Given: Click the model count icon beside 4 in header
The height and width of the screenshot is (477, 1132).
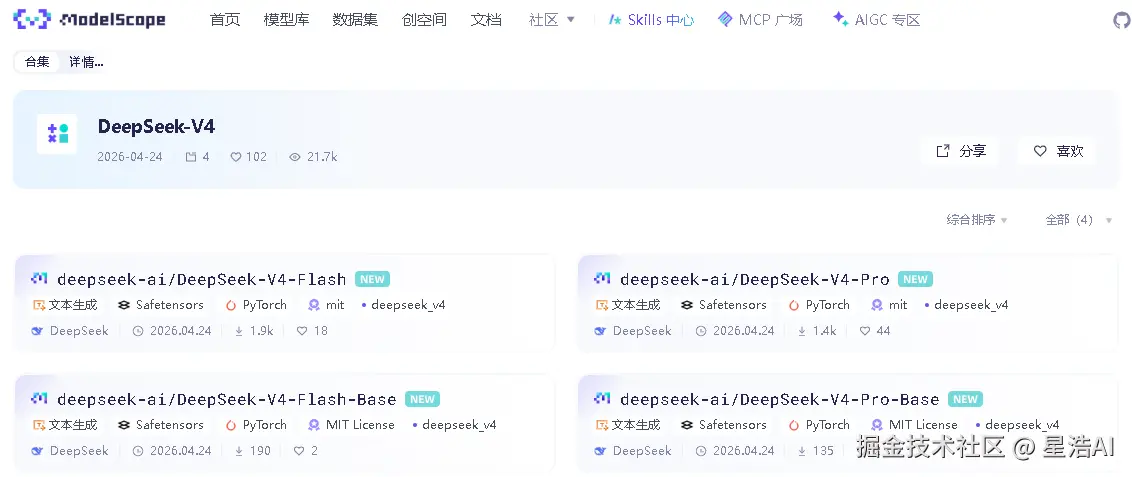Looking at the screenshot, I should coord(191,157).
